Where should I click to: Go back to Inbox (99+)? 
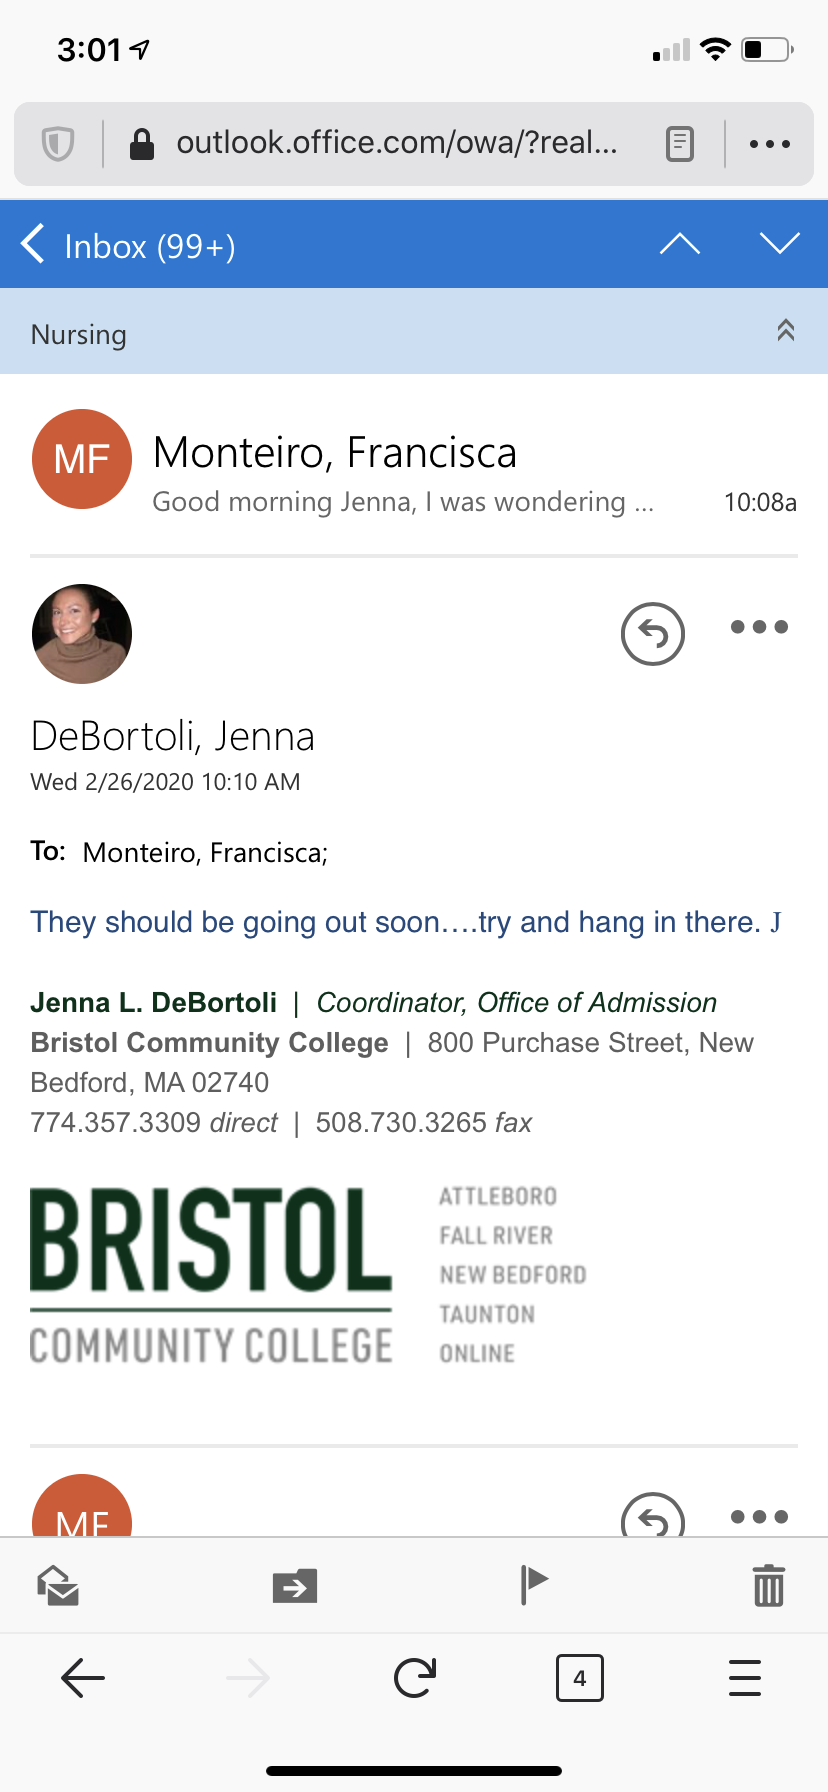coord(128,245)
